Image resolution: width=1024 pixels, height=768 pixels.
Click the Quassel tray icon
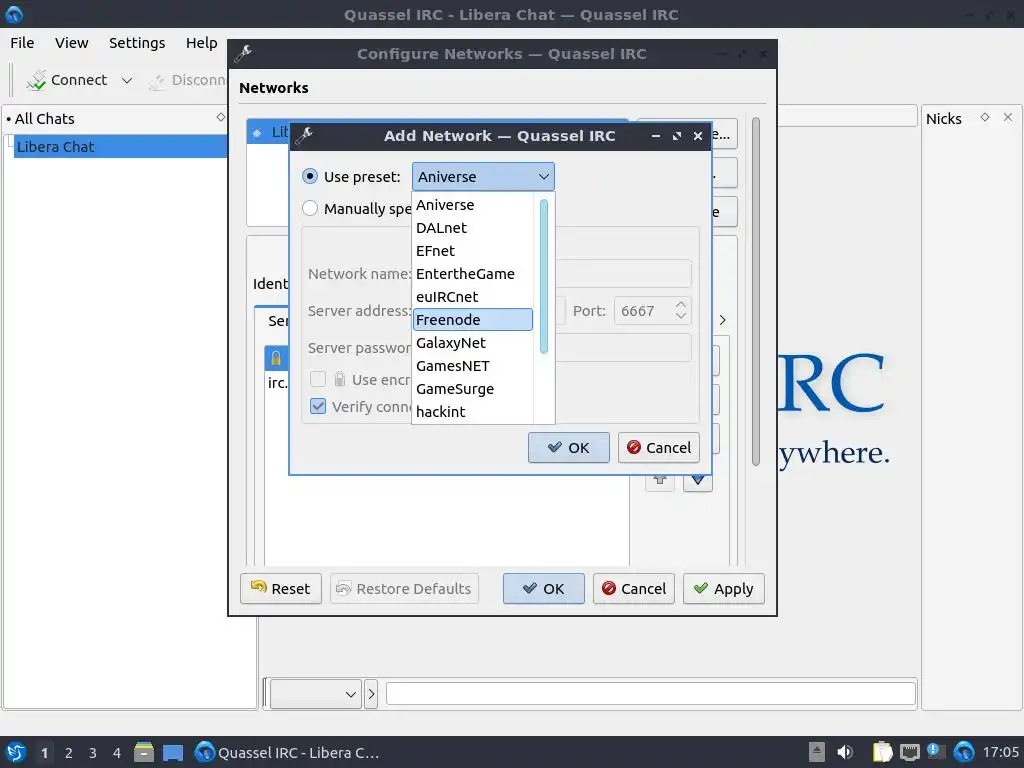click(964, 752)
